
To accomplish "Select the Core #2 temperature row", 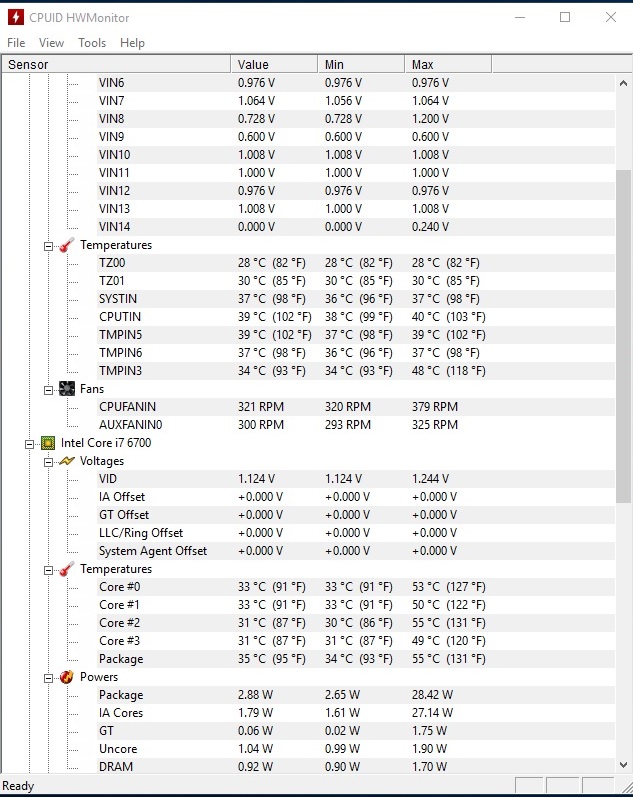I will (308, 623).
